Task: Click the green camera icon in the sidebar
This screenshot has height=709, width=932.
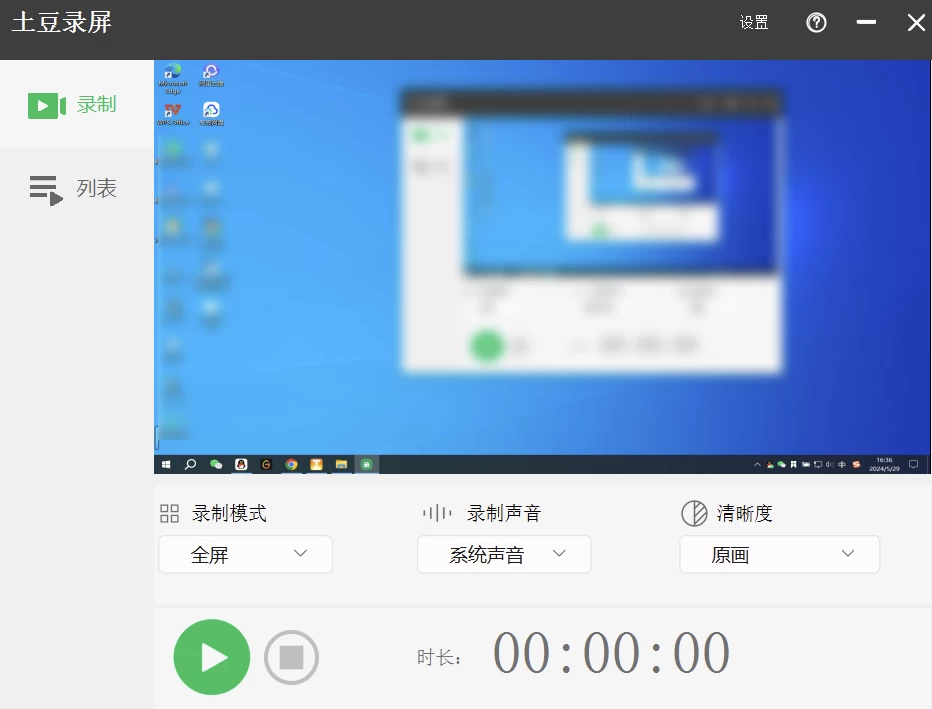Action: 46,105
